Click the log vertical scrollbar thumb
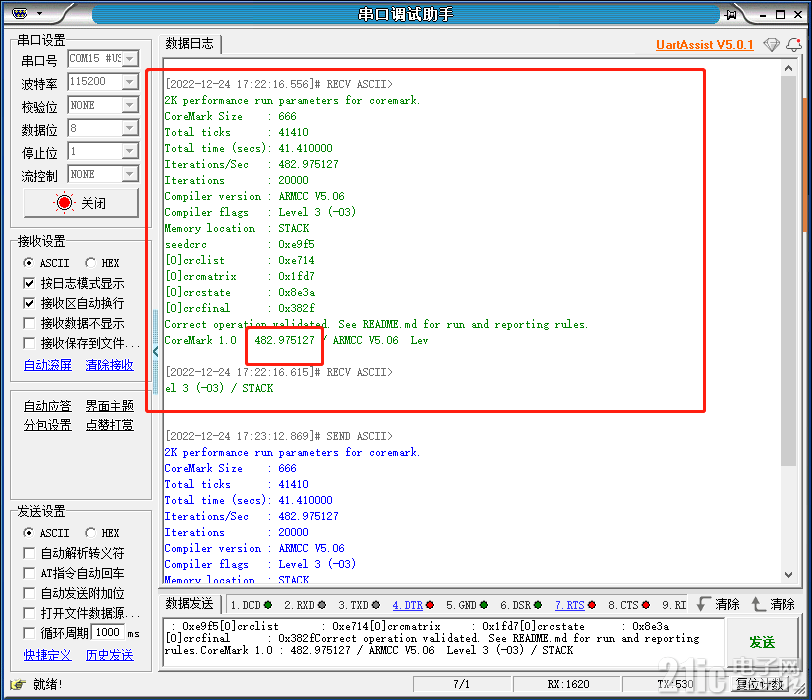This screenshot has width=812, height=700. point(788,270)
